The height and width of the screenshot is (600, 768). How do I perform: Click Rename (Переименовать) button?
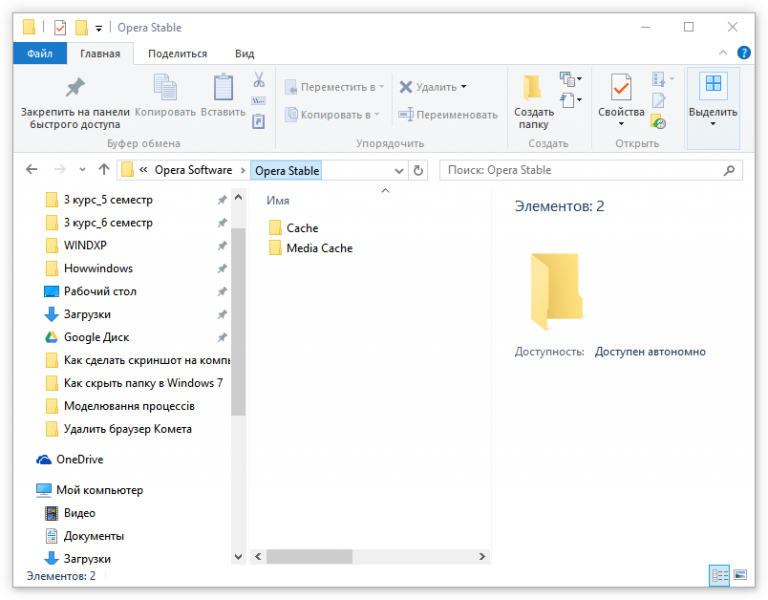coord(448,115)
